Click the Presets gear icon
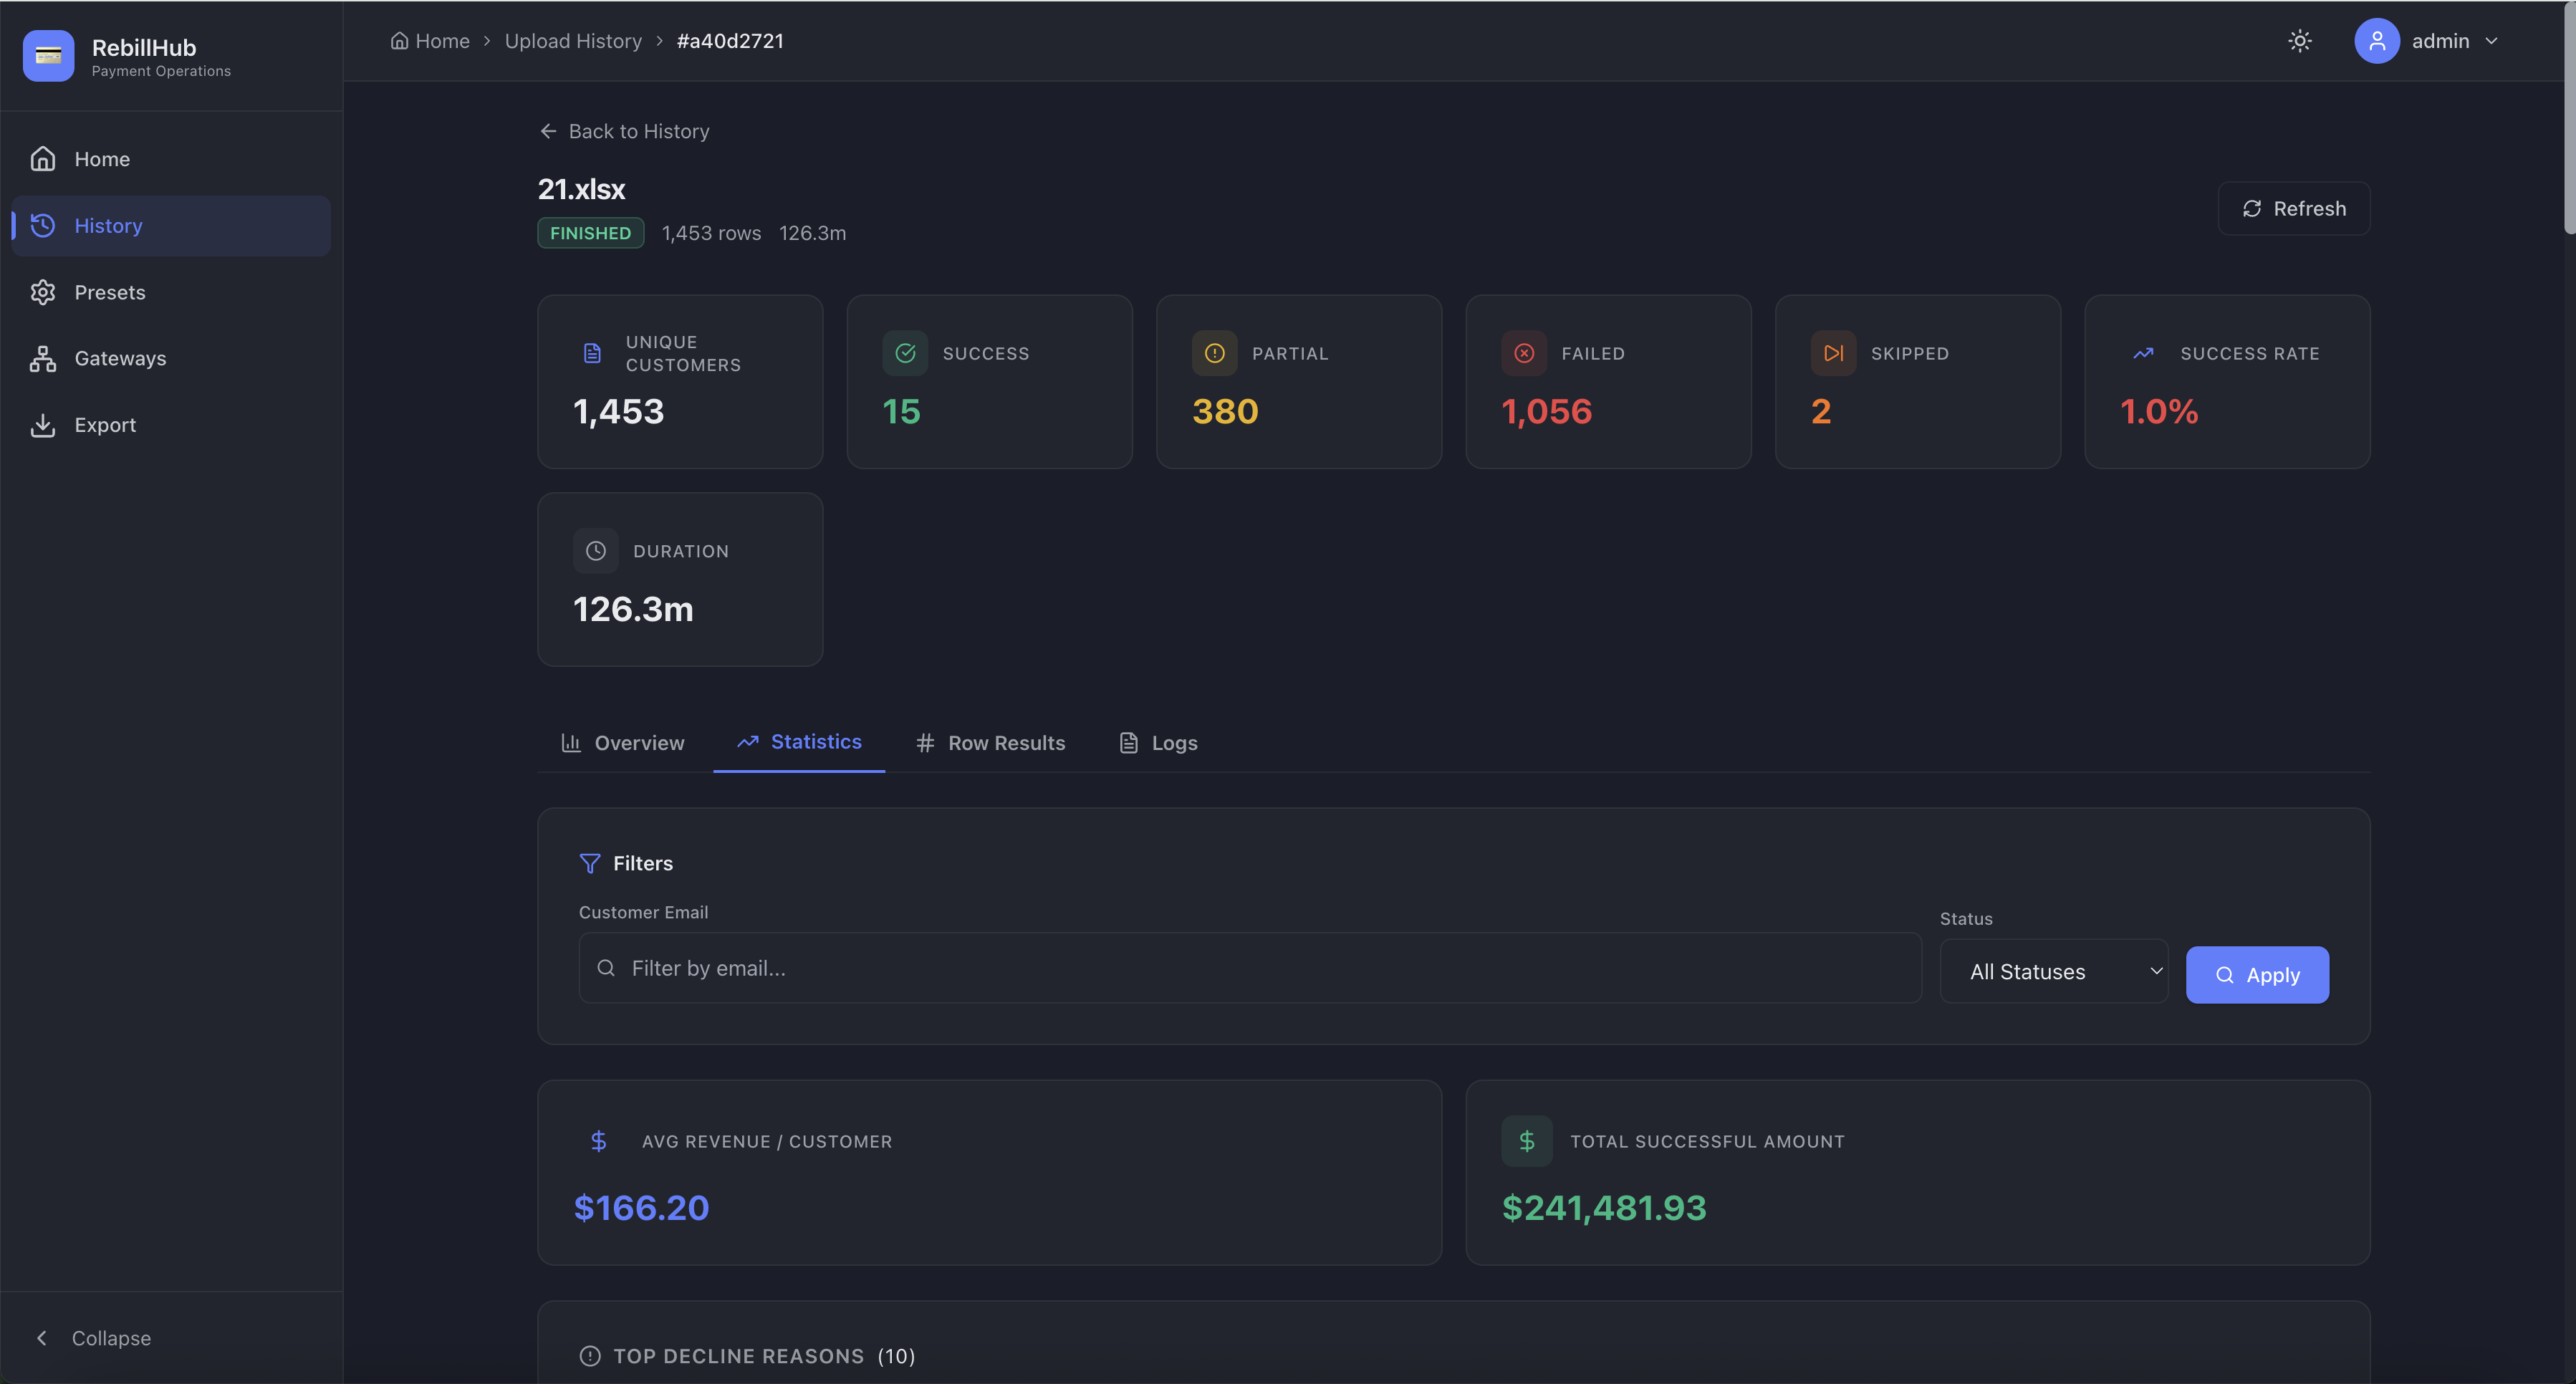This screenshot has height=1384, width=2576. point(42,291)
